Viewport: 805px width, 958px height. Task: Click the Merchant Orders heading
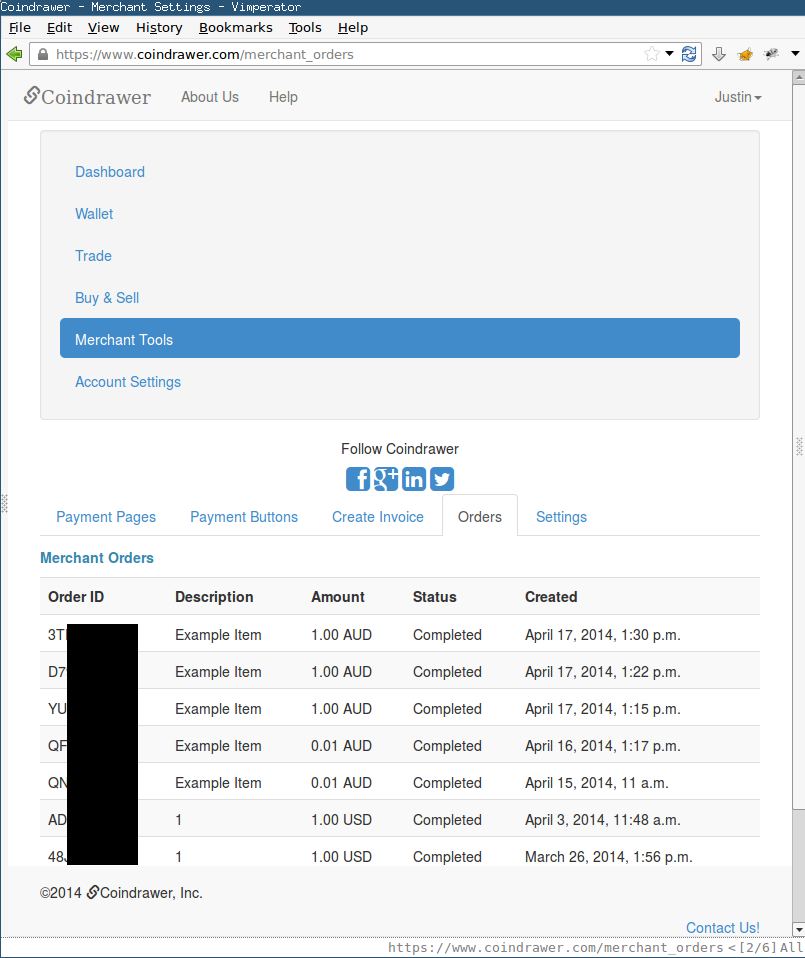97,558
